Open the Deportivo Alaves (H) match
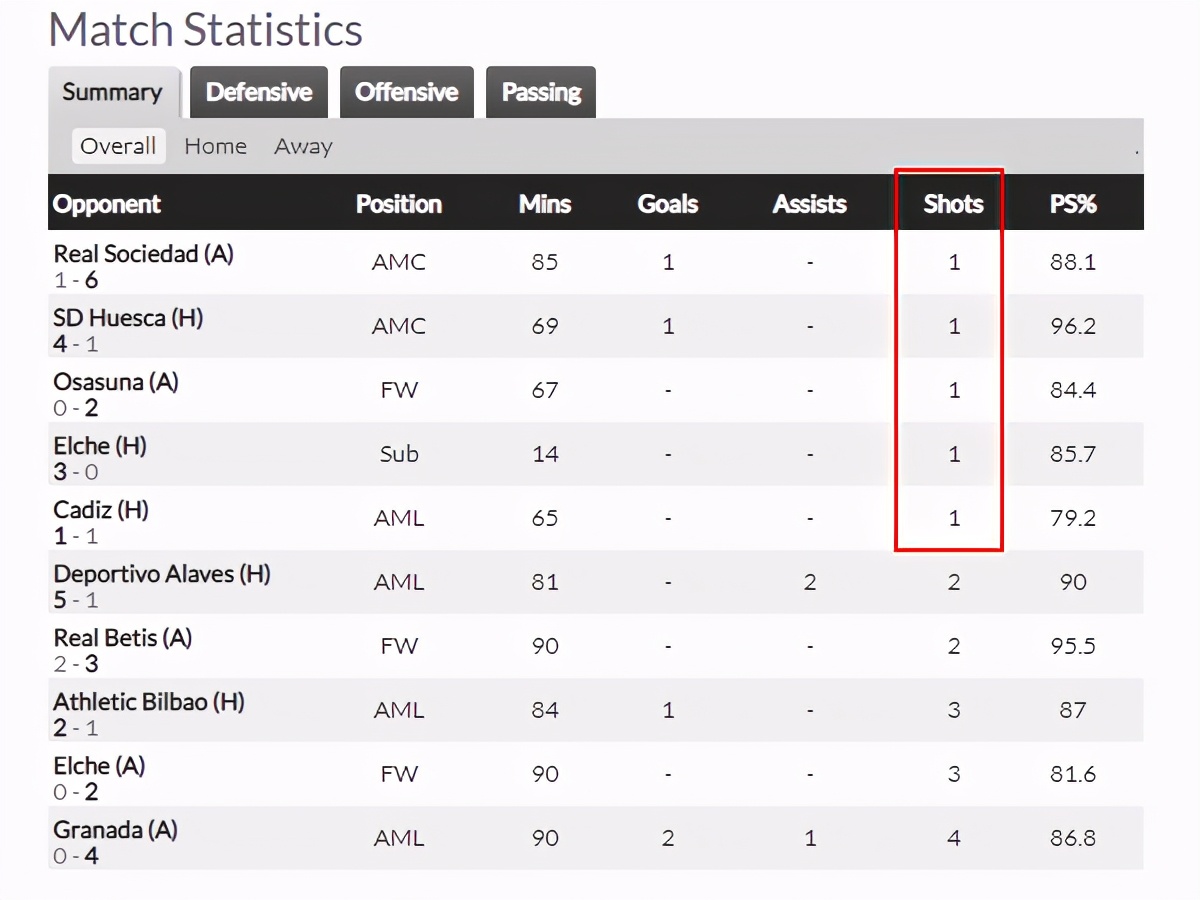1200x900 pixels. pos(162,574)
